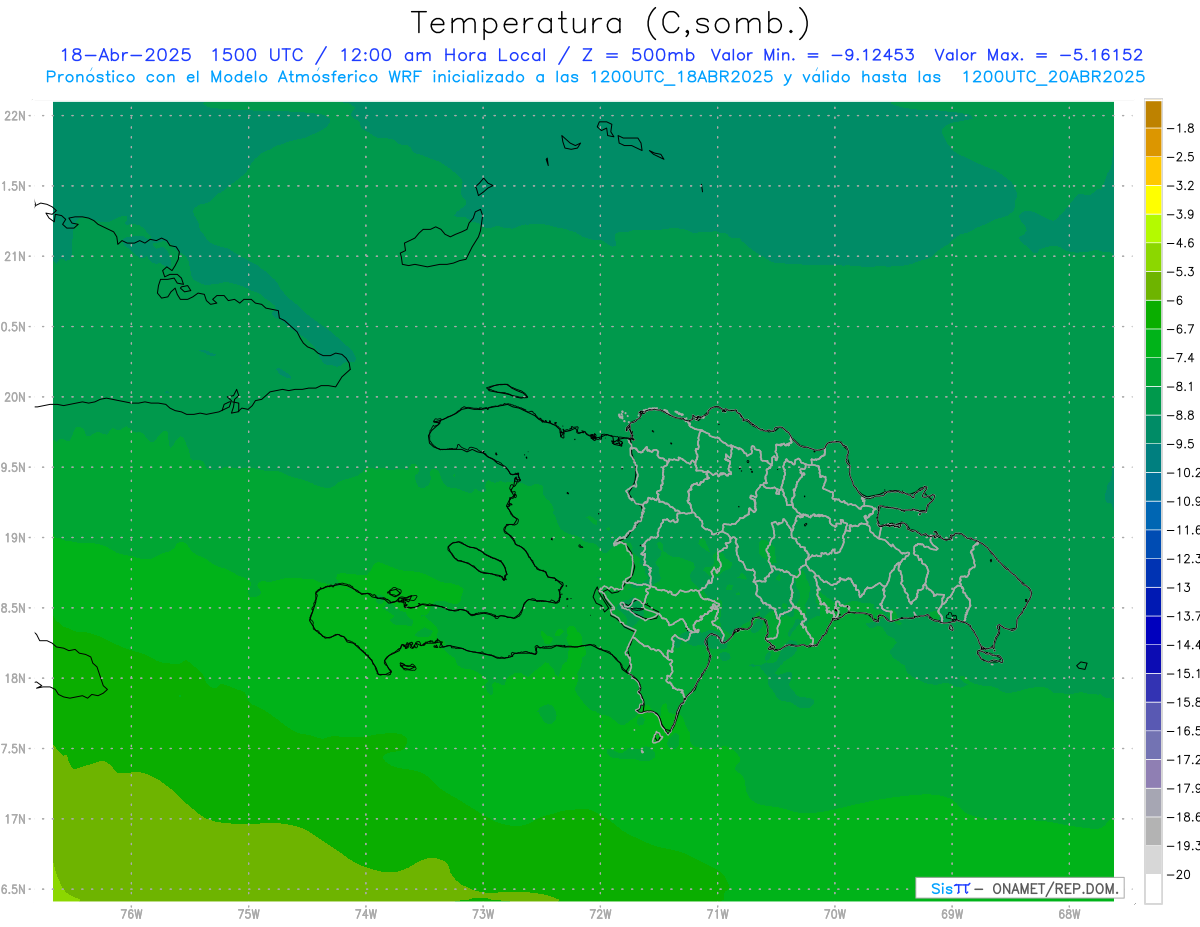
Task: Click the "68W" longitude label
Action: pos(1068,913)
